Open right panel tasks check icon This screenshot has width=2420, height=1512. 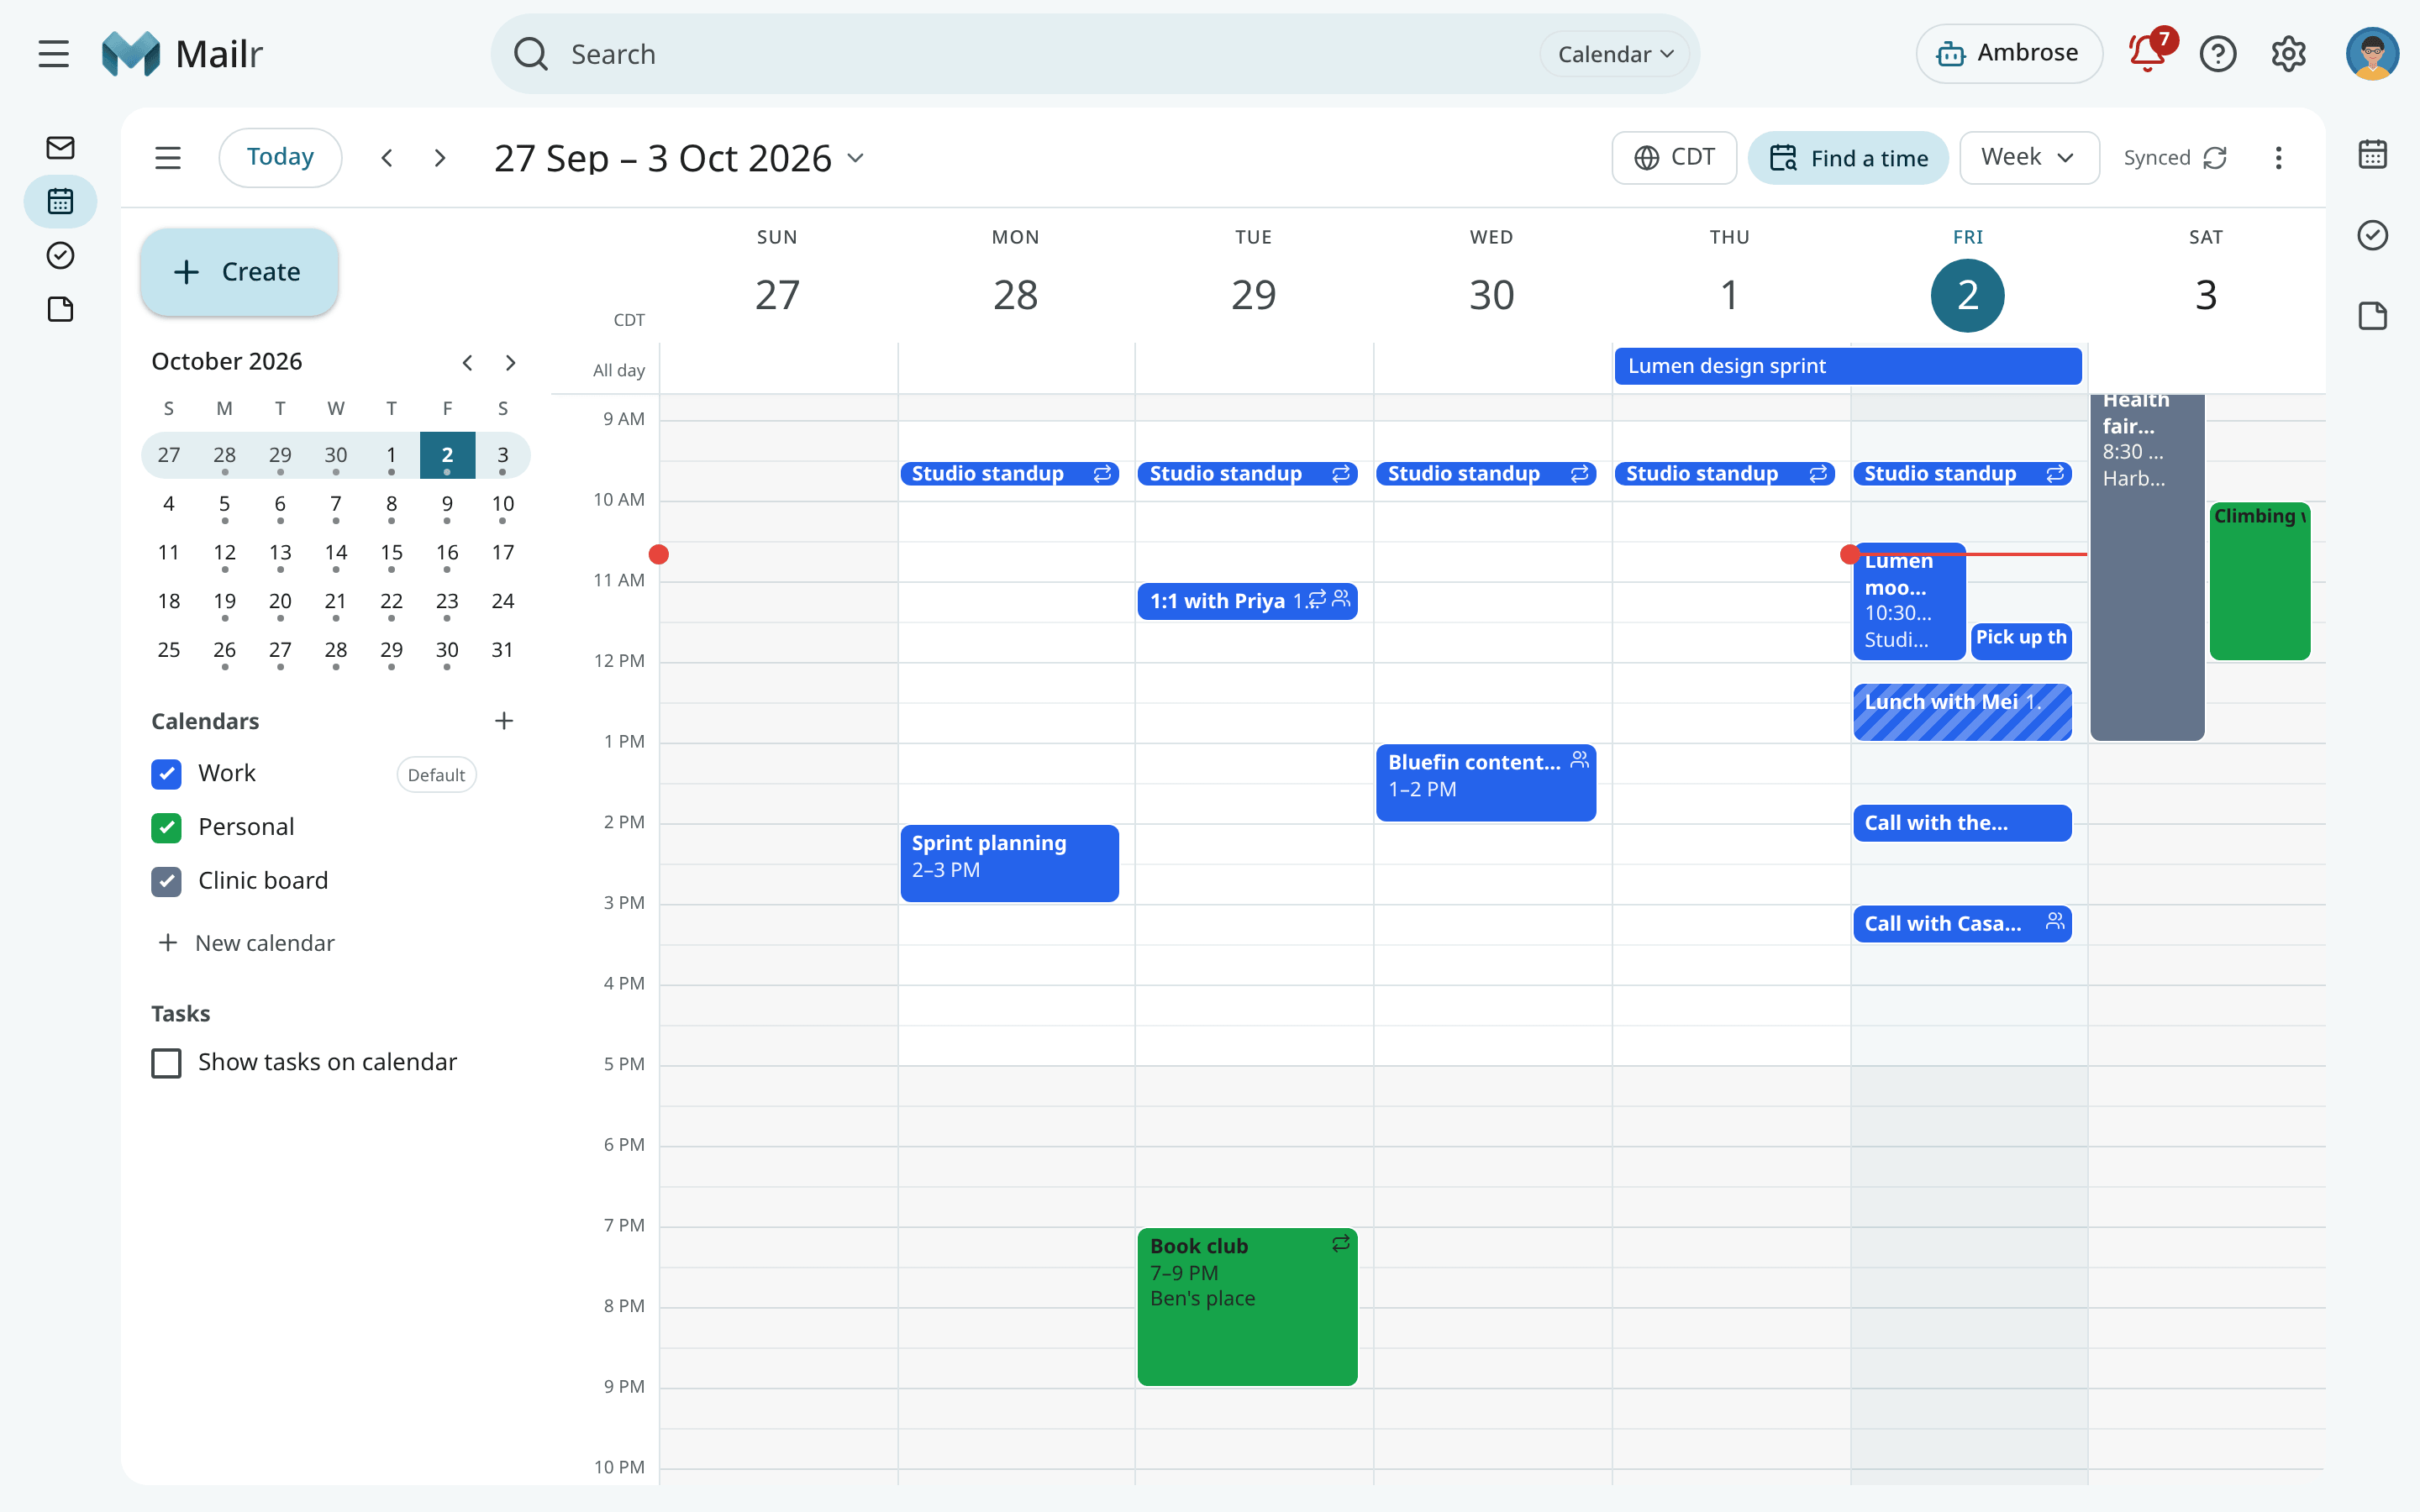[x=2373, y=235]
